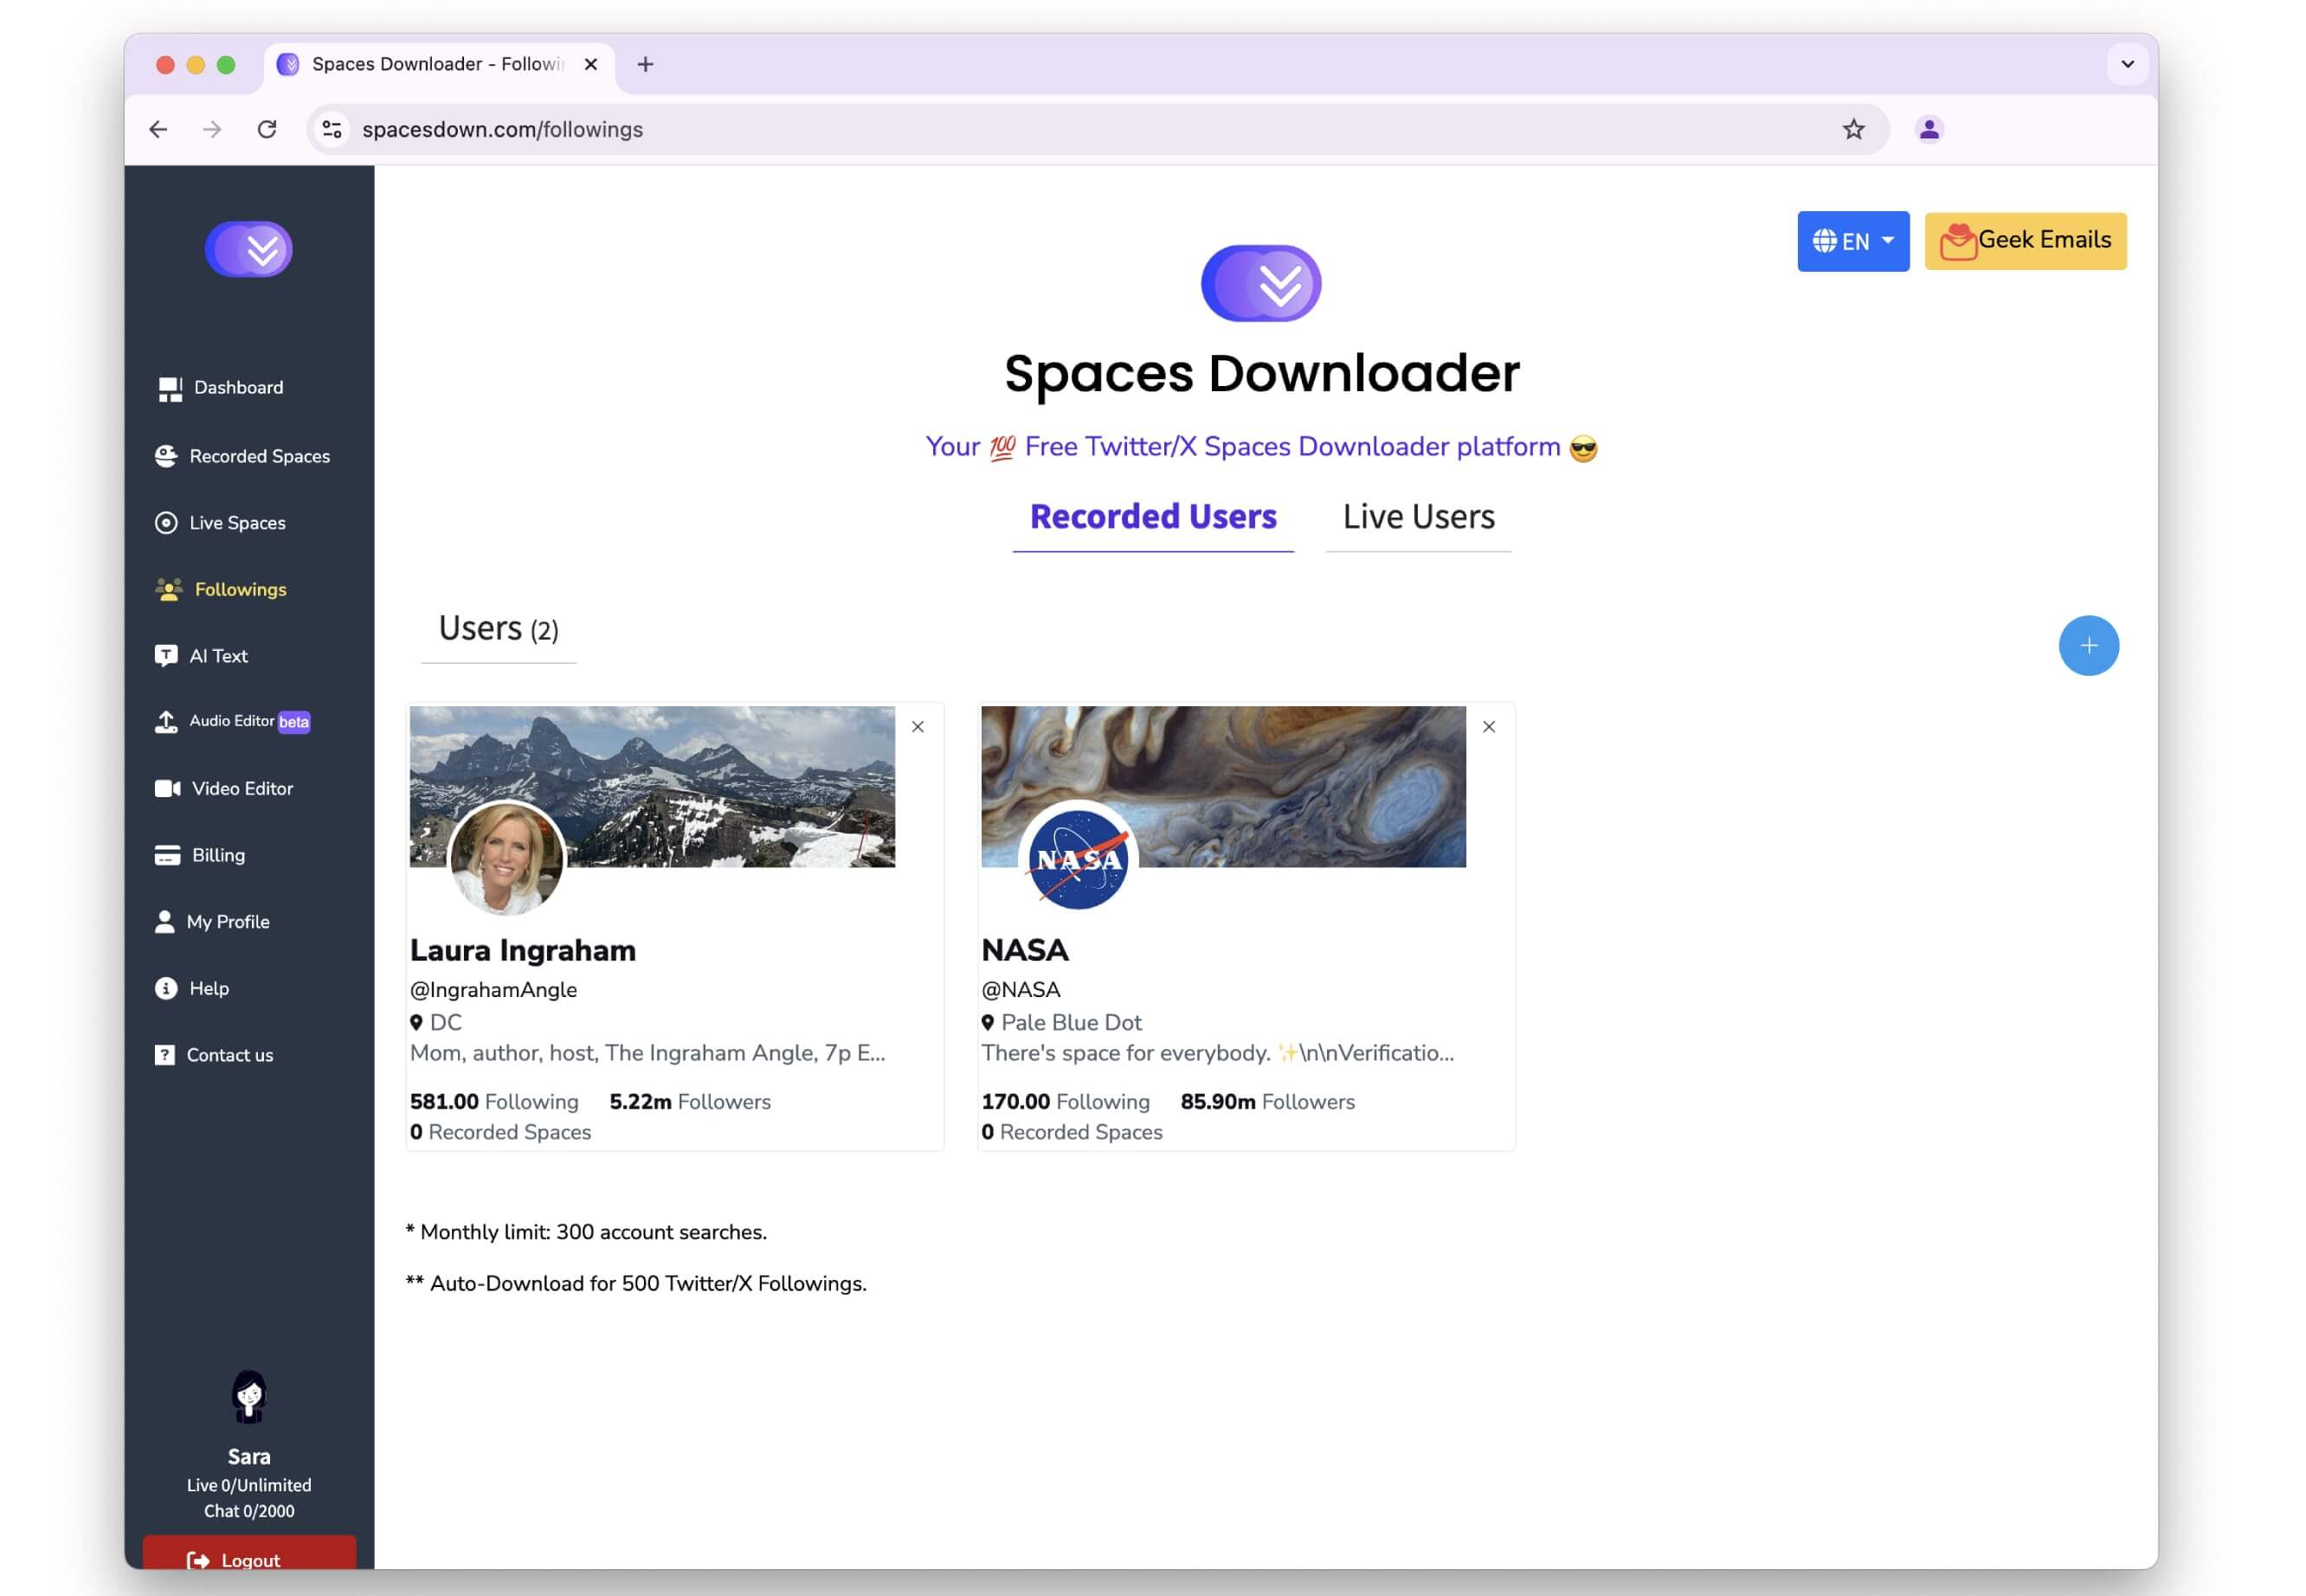The height and width of the screenshot is (1596, 2306).
Task: Select the Recorded Users tab
Action: click(x=1153, y=516)
